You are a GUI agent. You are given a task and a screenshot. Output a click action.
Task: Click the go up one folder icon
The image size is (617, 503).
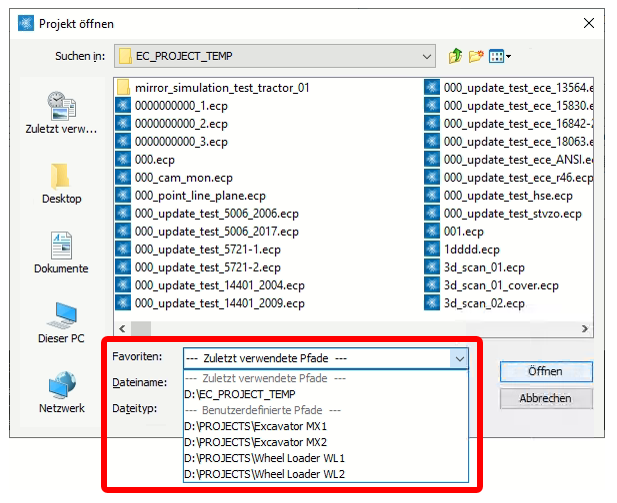pos(456,56)
